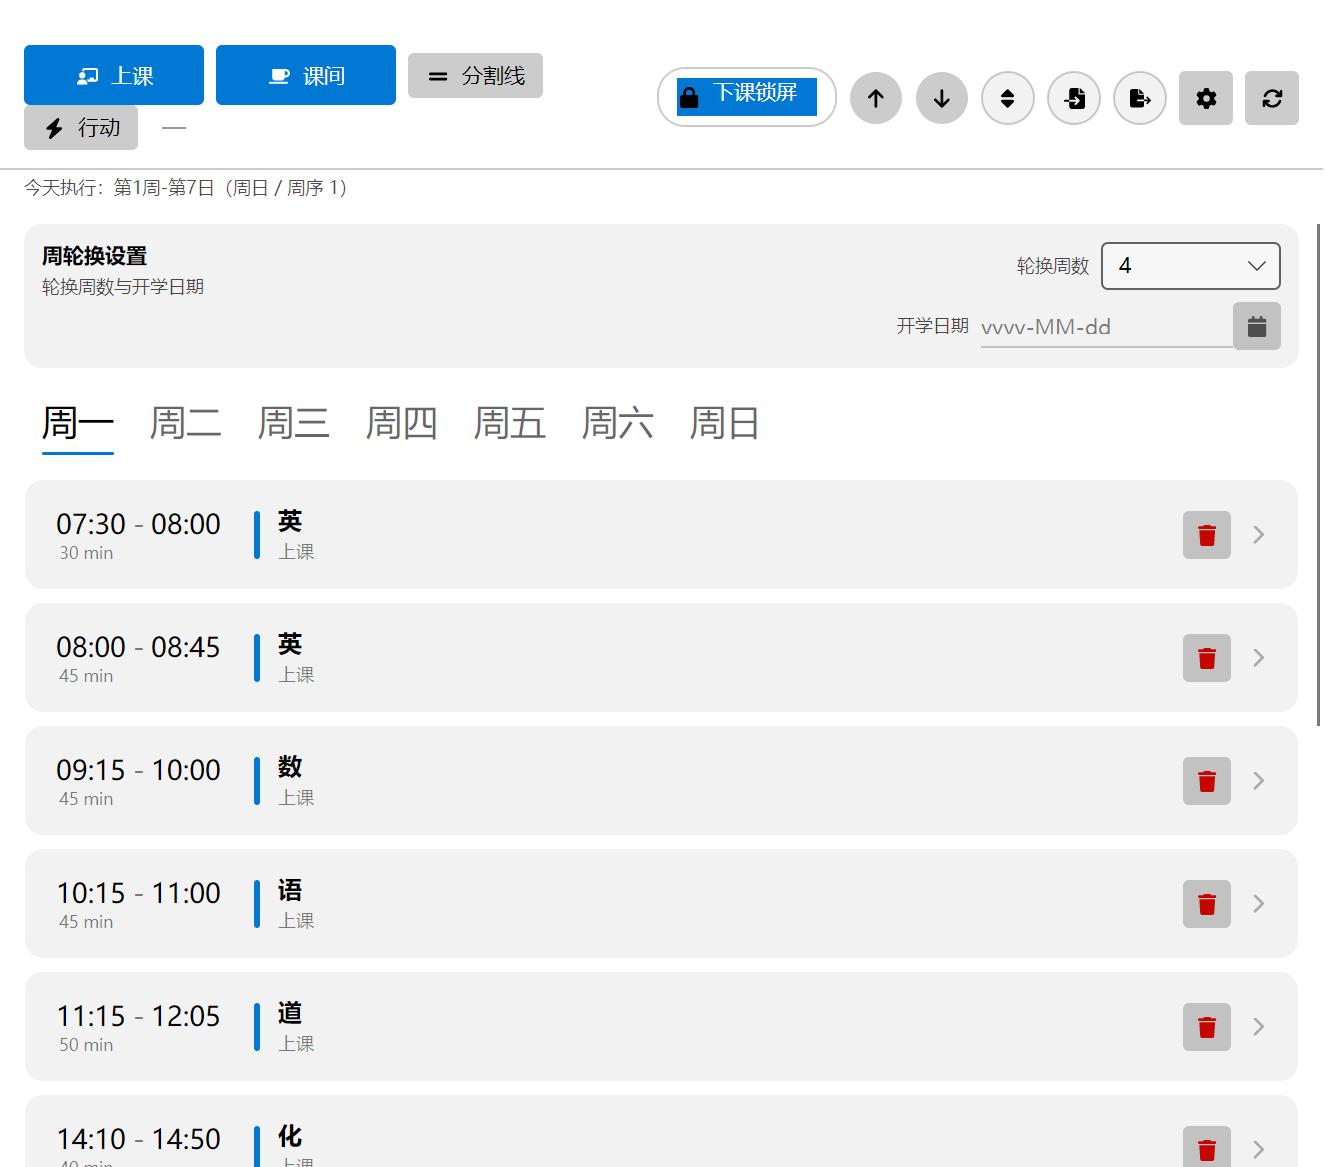Delete the 09:15 - 10:00 class entry

pyautogui.click(x=1207, y=781)
